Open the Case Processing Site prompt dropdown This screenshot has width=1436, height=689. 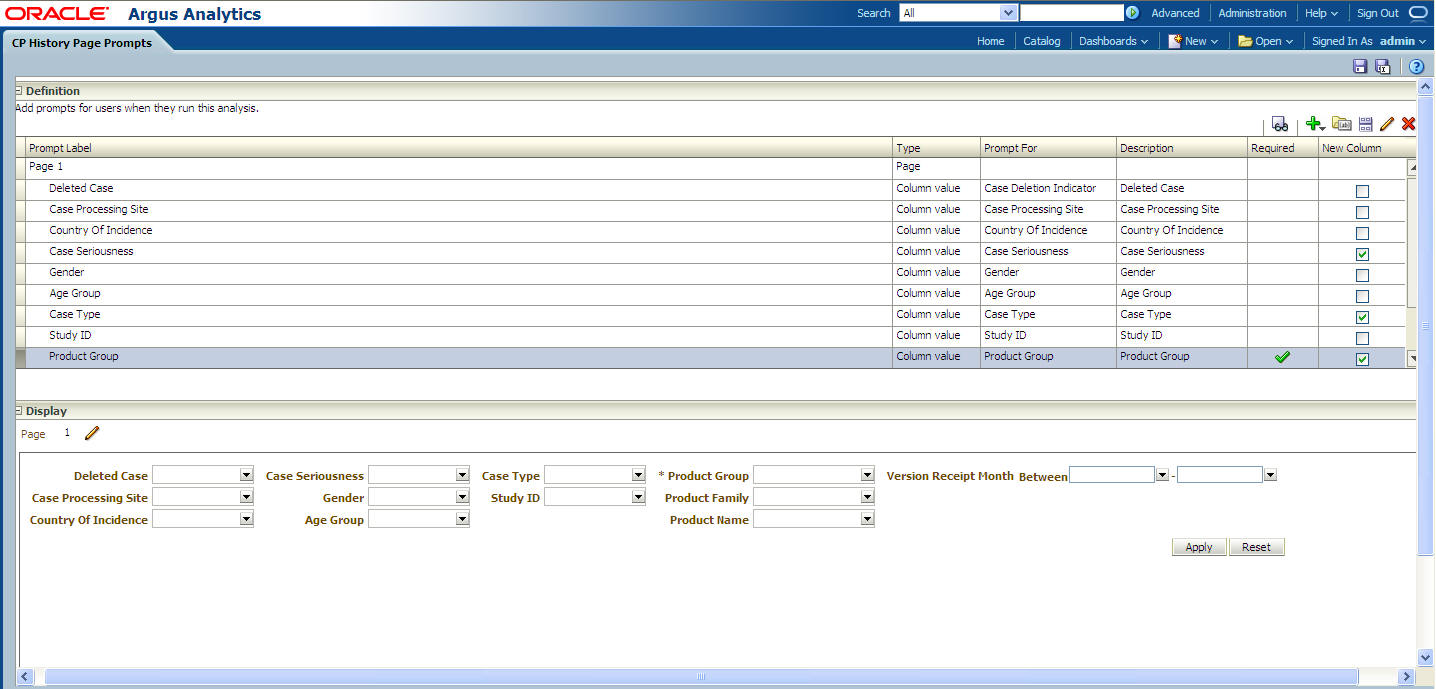[x=246, y=497]
